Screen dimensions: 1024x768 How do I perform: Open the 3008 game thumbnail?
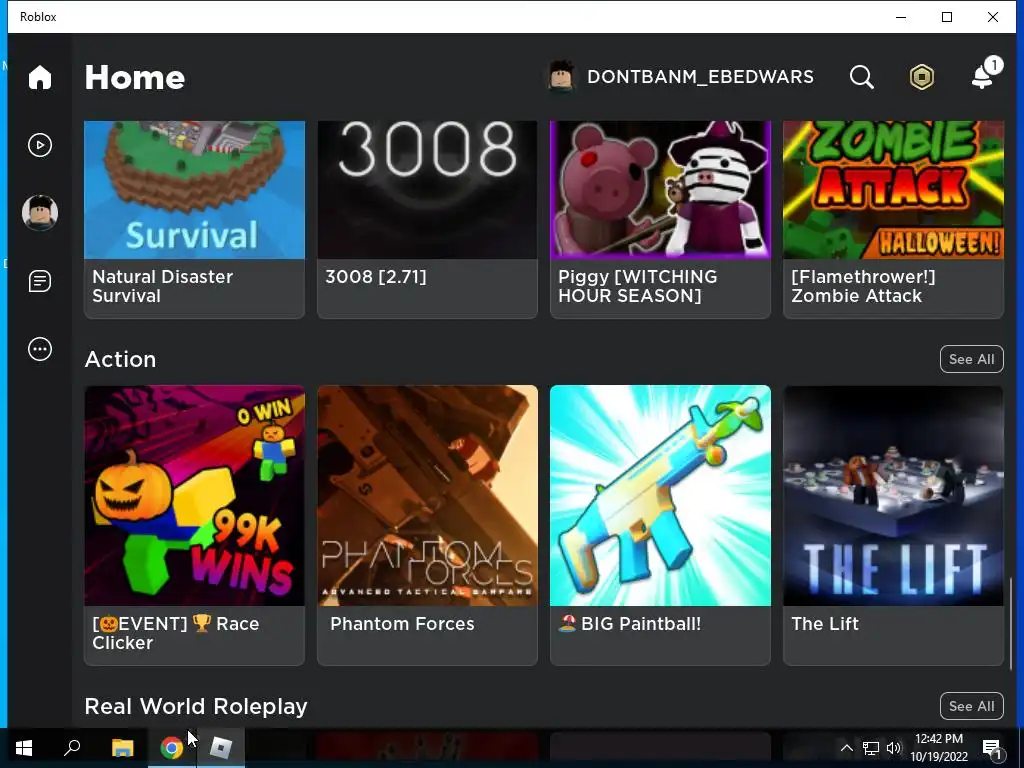pos(427,189)
